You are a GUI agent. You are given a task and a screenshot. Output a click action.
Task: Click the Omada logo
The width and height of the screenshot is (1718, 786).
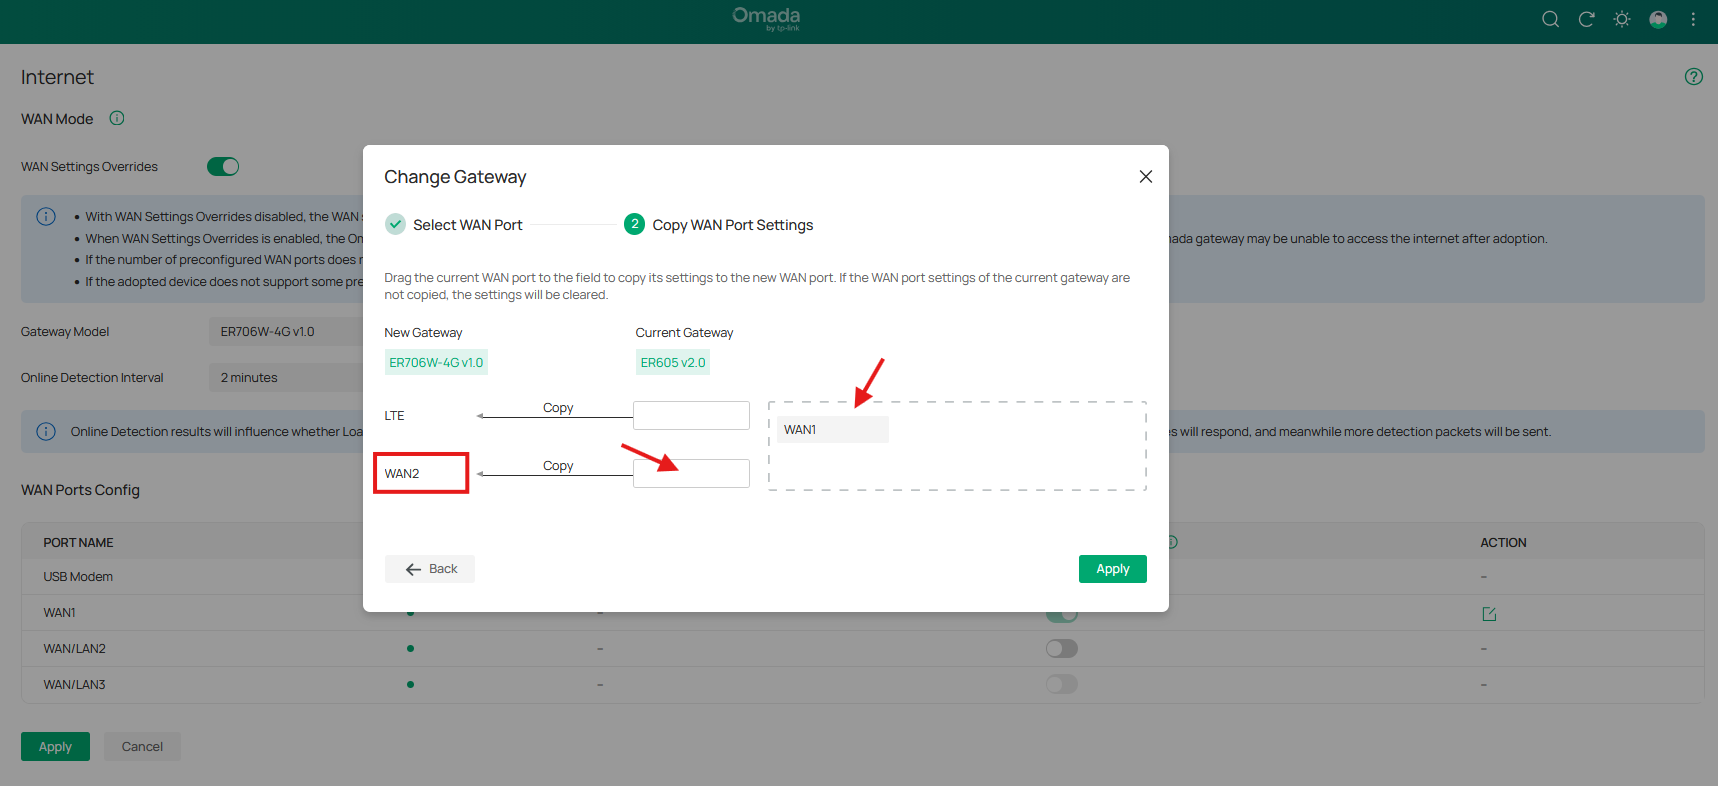coord(766,18)
